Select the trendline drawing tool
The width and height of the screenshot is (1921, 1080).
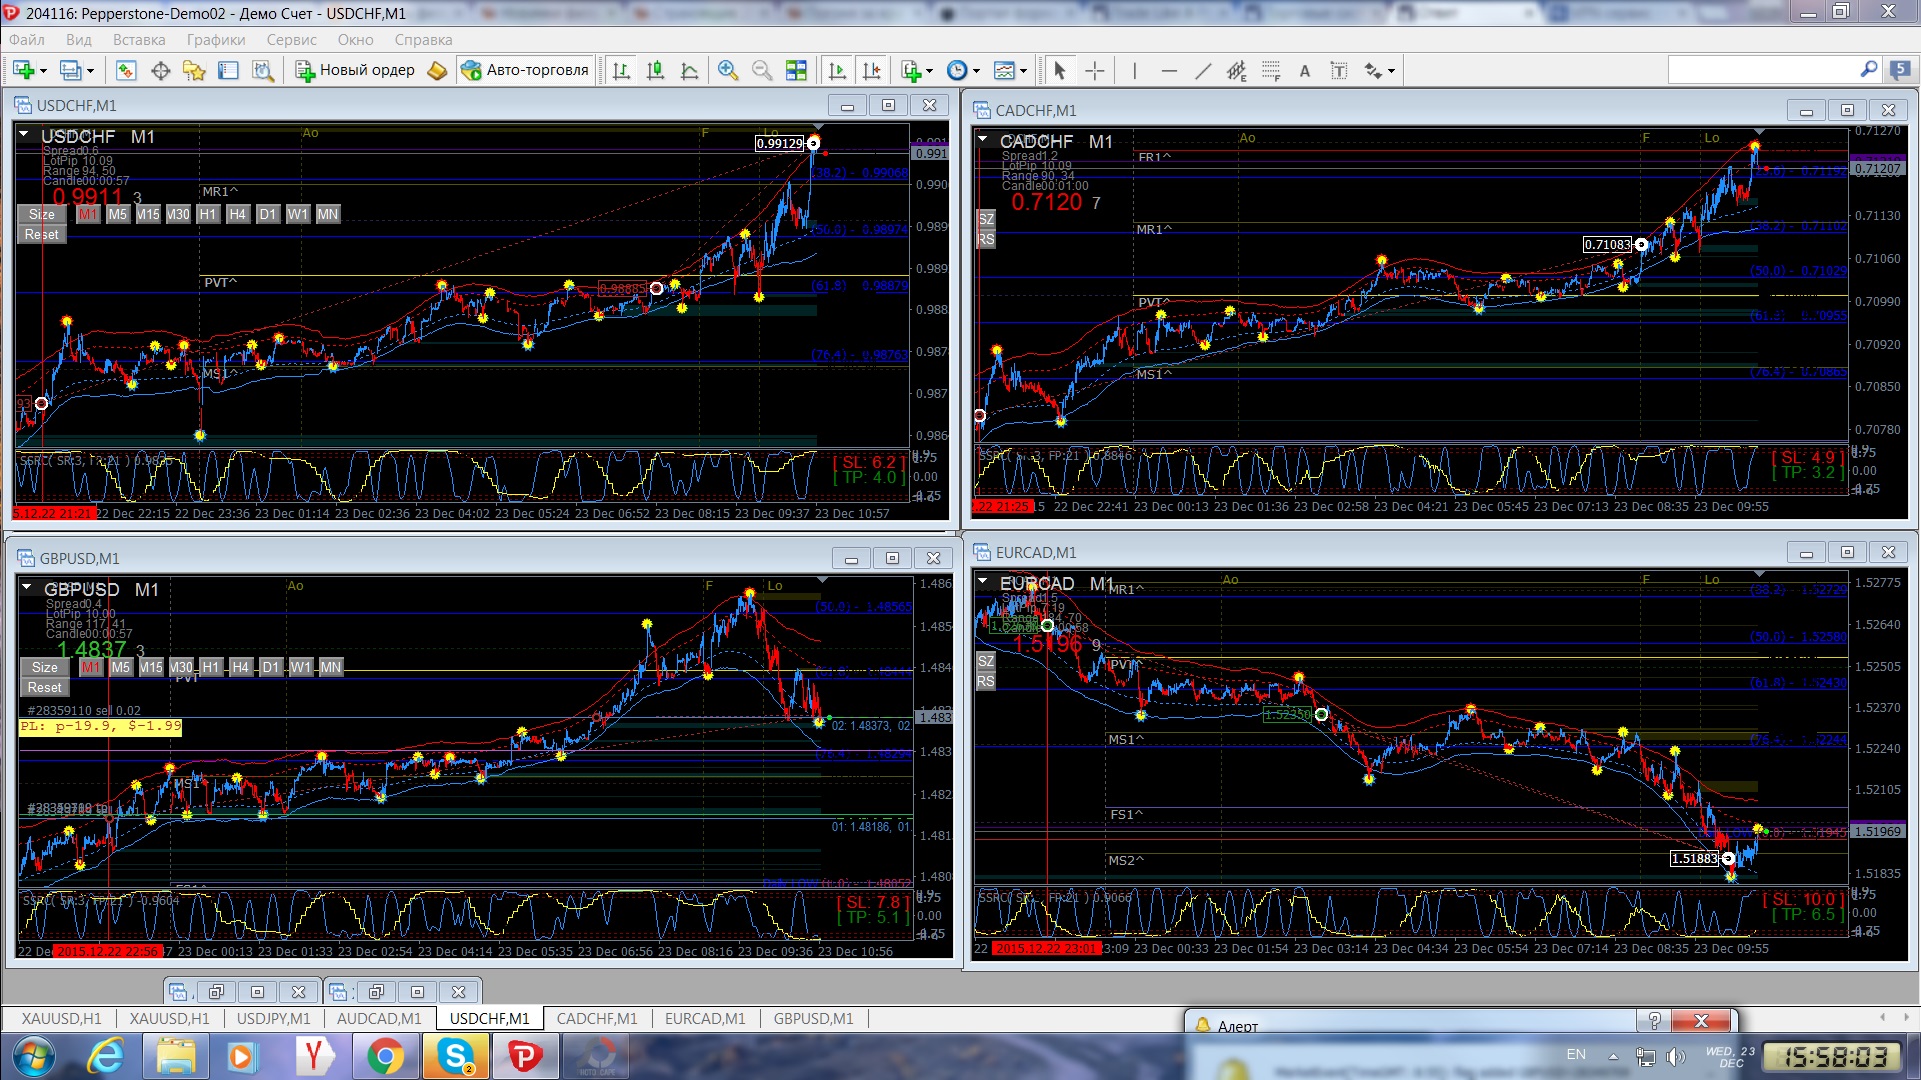(x=1203, y=70)
